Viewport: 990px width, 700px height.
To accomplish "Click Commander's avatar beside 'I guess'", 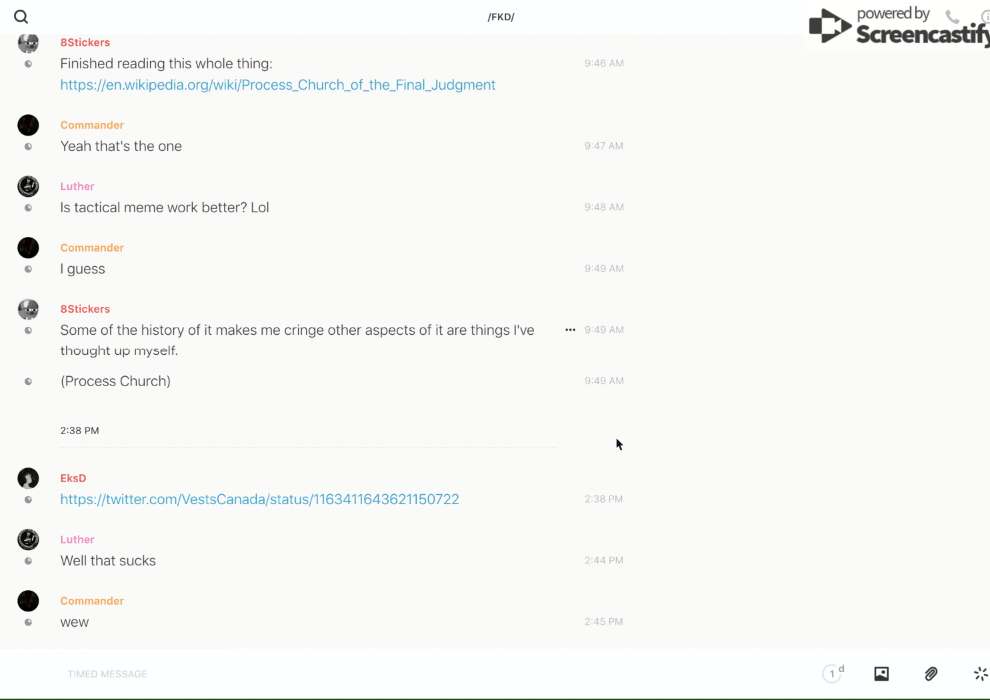I will tap(28, 248).
